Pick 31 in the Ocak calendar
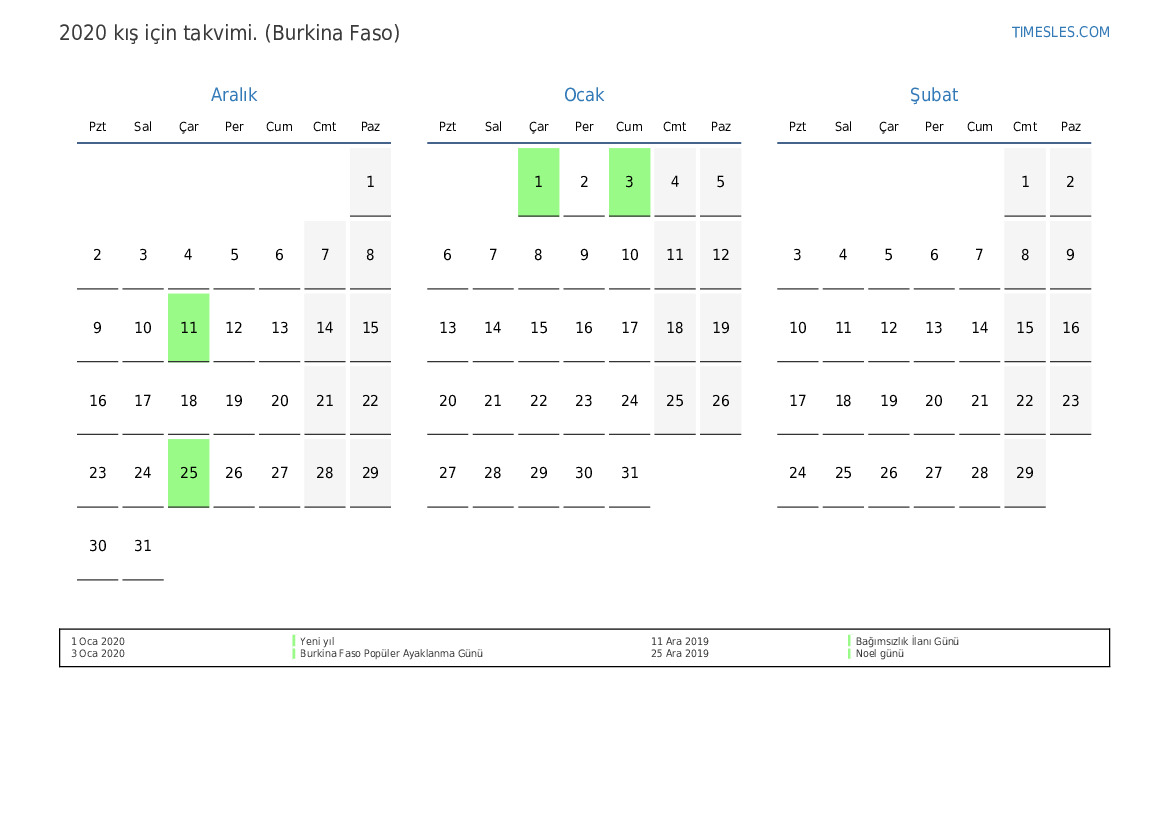The height and width of the screenshot is (827, 1169). [x=629, y=473]
